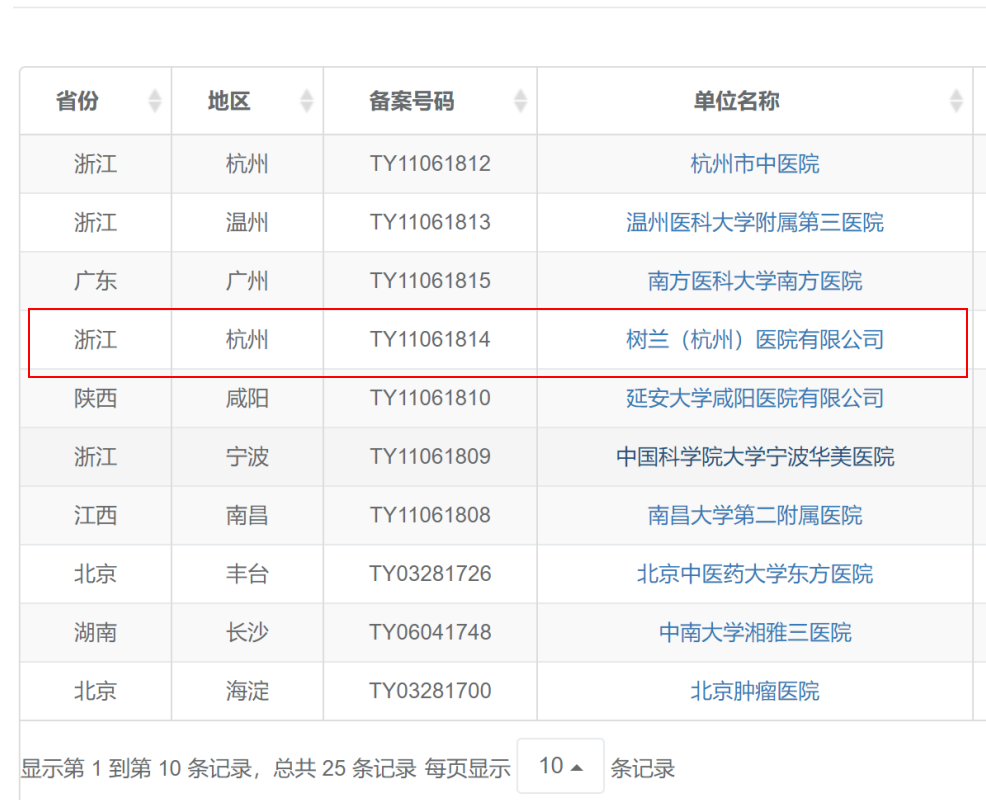Sort by 单位名称 column sort arrows
The width and height of the screenshot is (986, 800).
[956, 101]
